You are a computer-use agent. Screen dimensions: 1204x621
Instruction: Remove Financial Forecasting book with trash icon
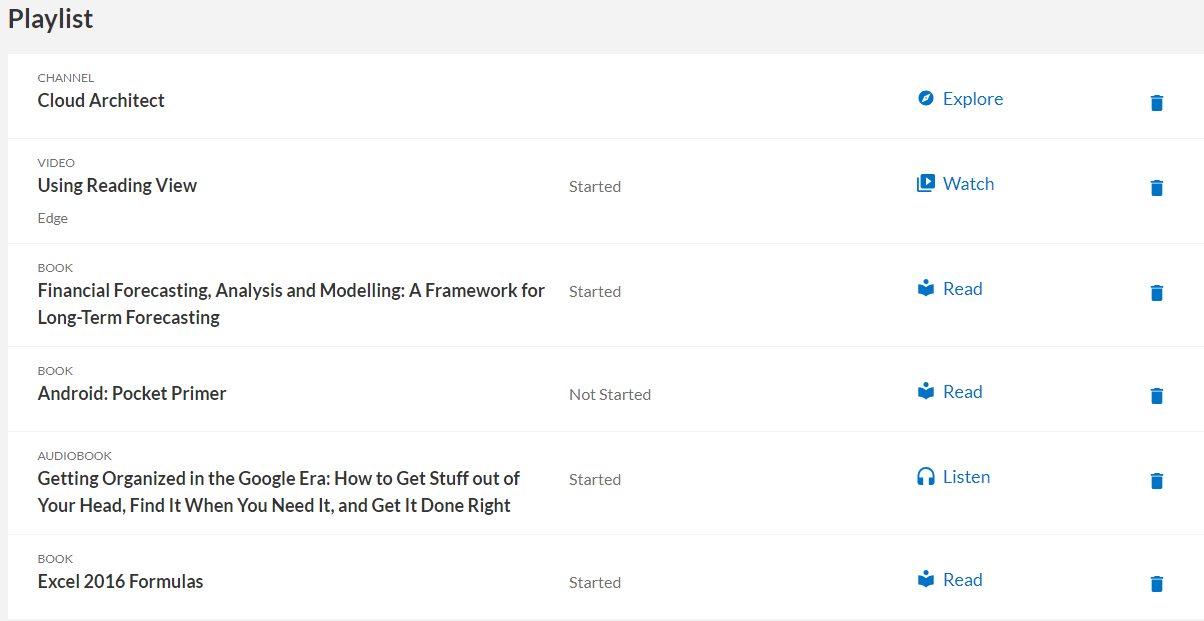coord(1157,292)
